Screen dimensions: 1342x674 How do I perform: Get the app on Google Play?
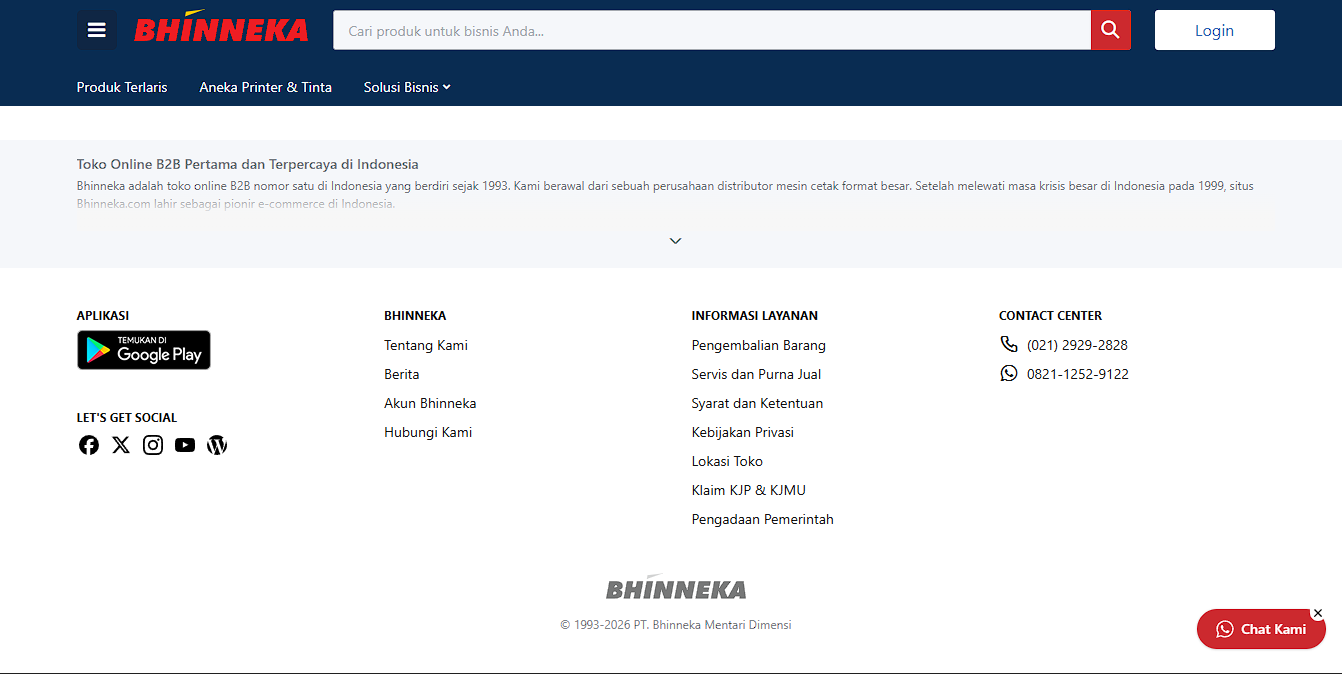click(x=143, y=349)
